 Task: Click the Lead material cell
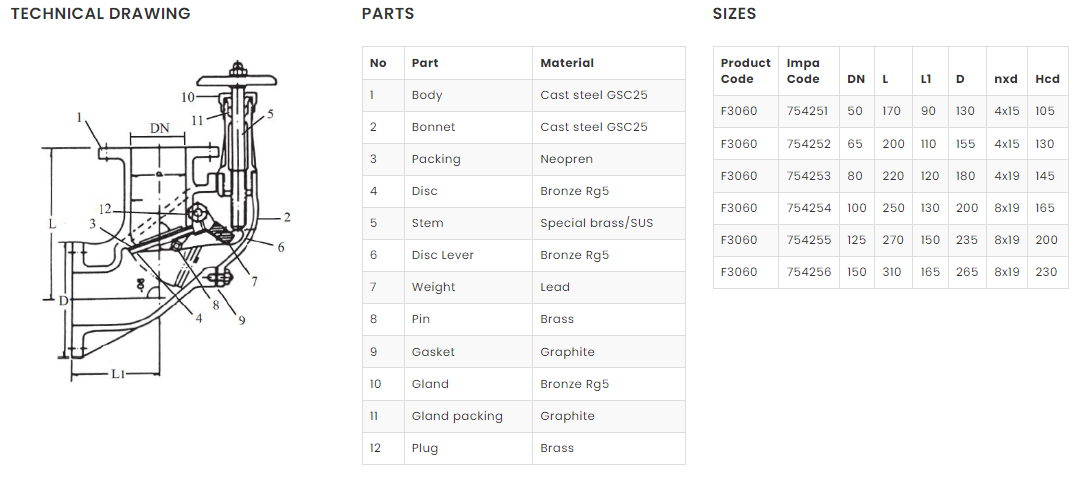click(x=555, y=287)
